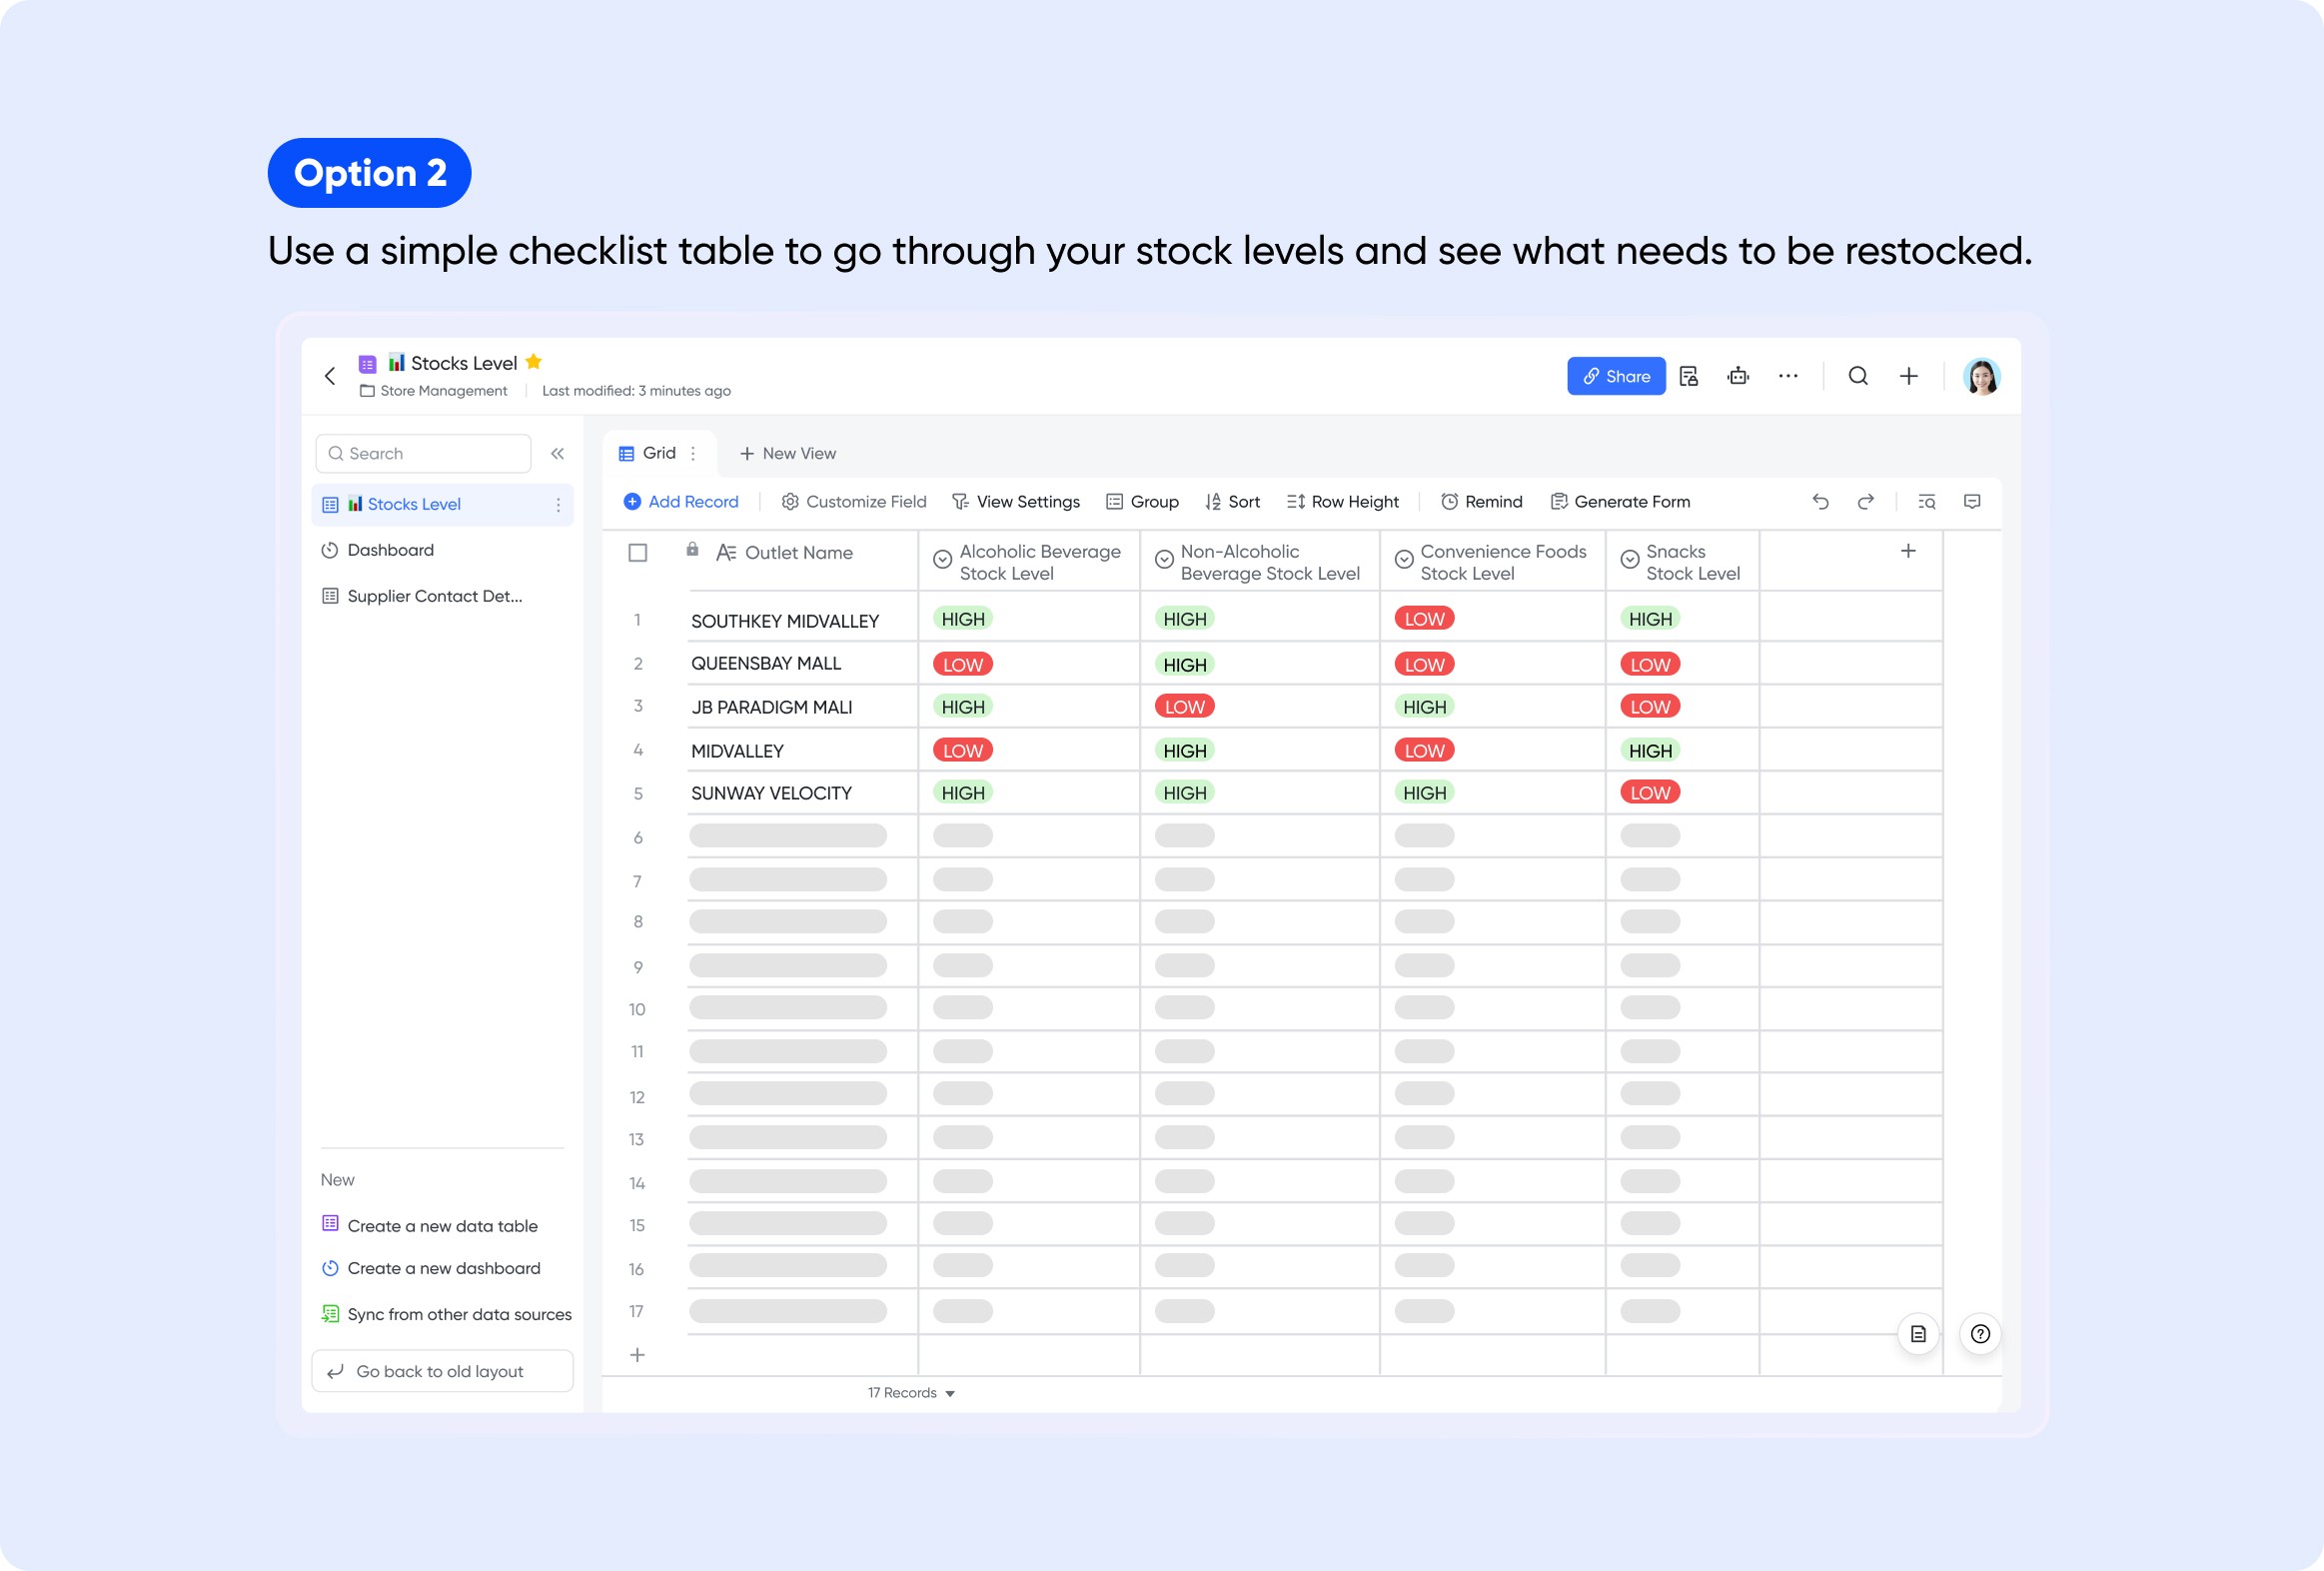Open the comments icon in the grid toolbar
Screen dimensions: 2324x1571
pos(1973,502)
